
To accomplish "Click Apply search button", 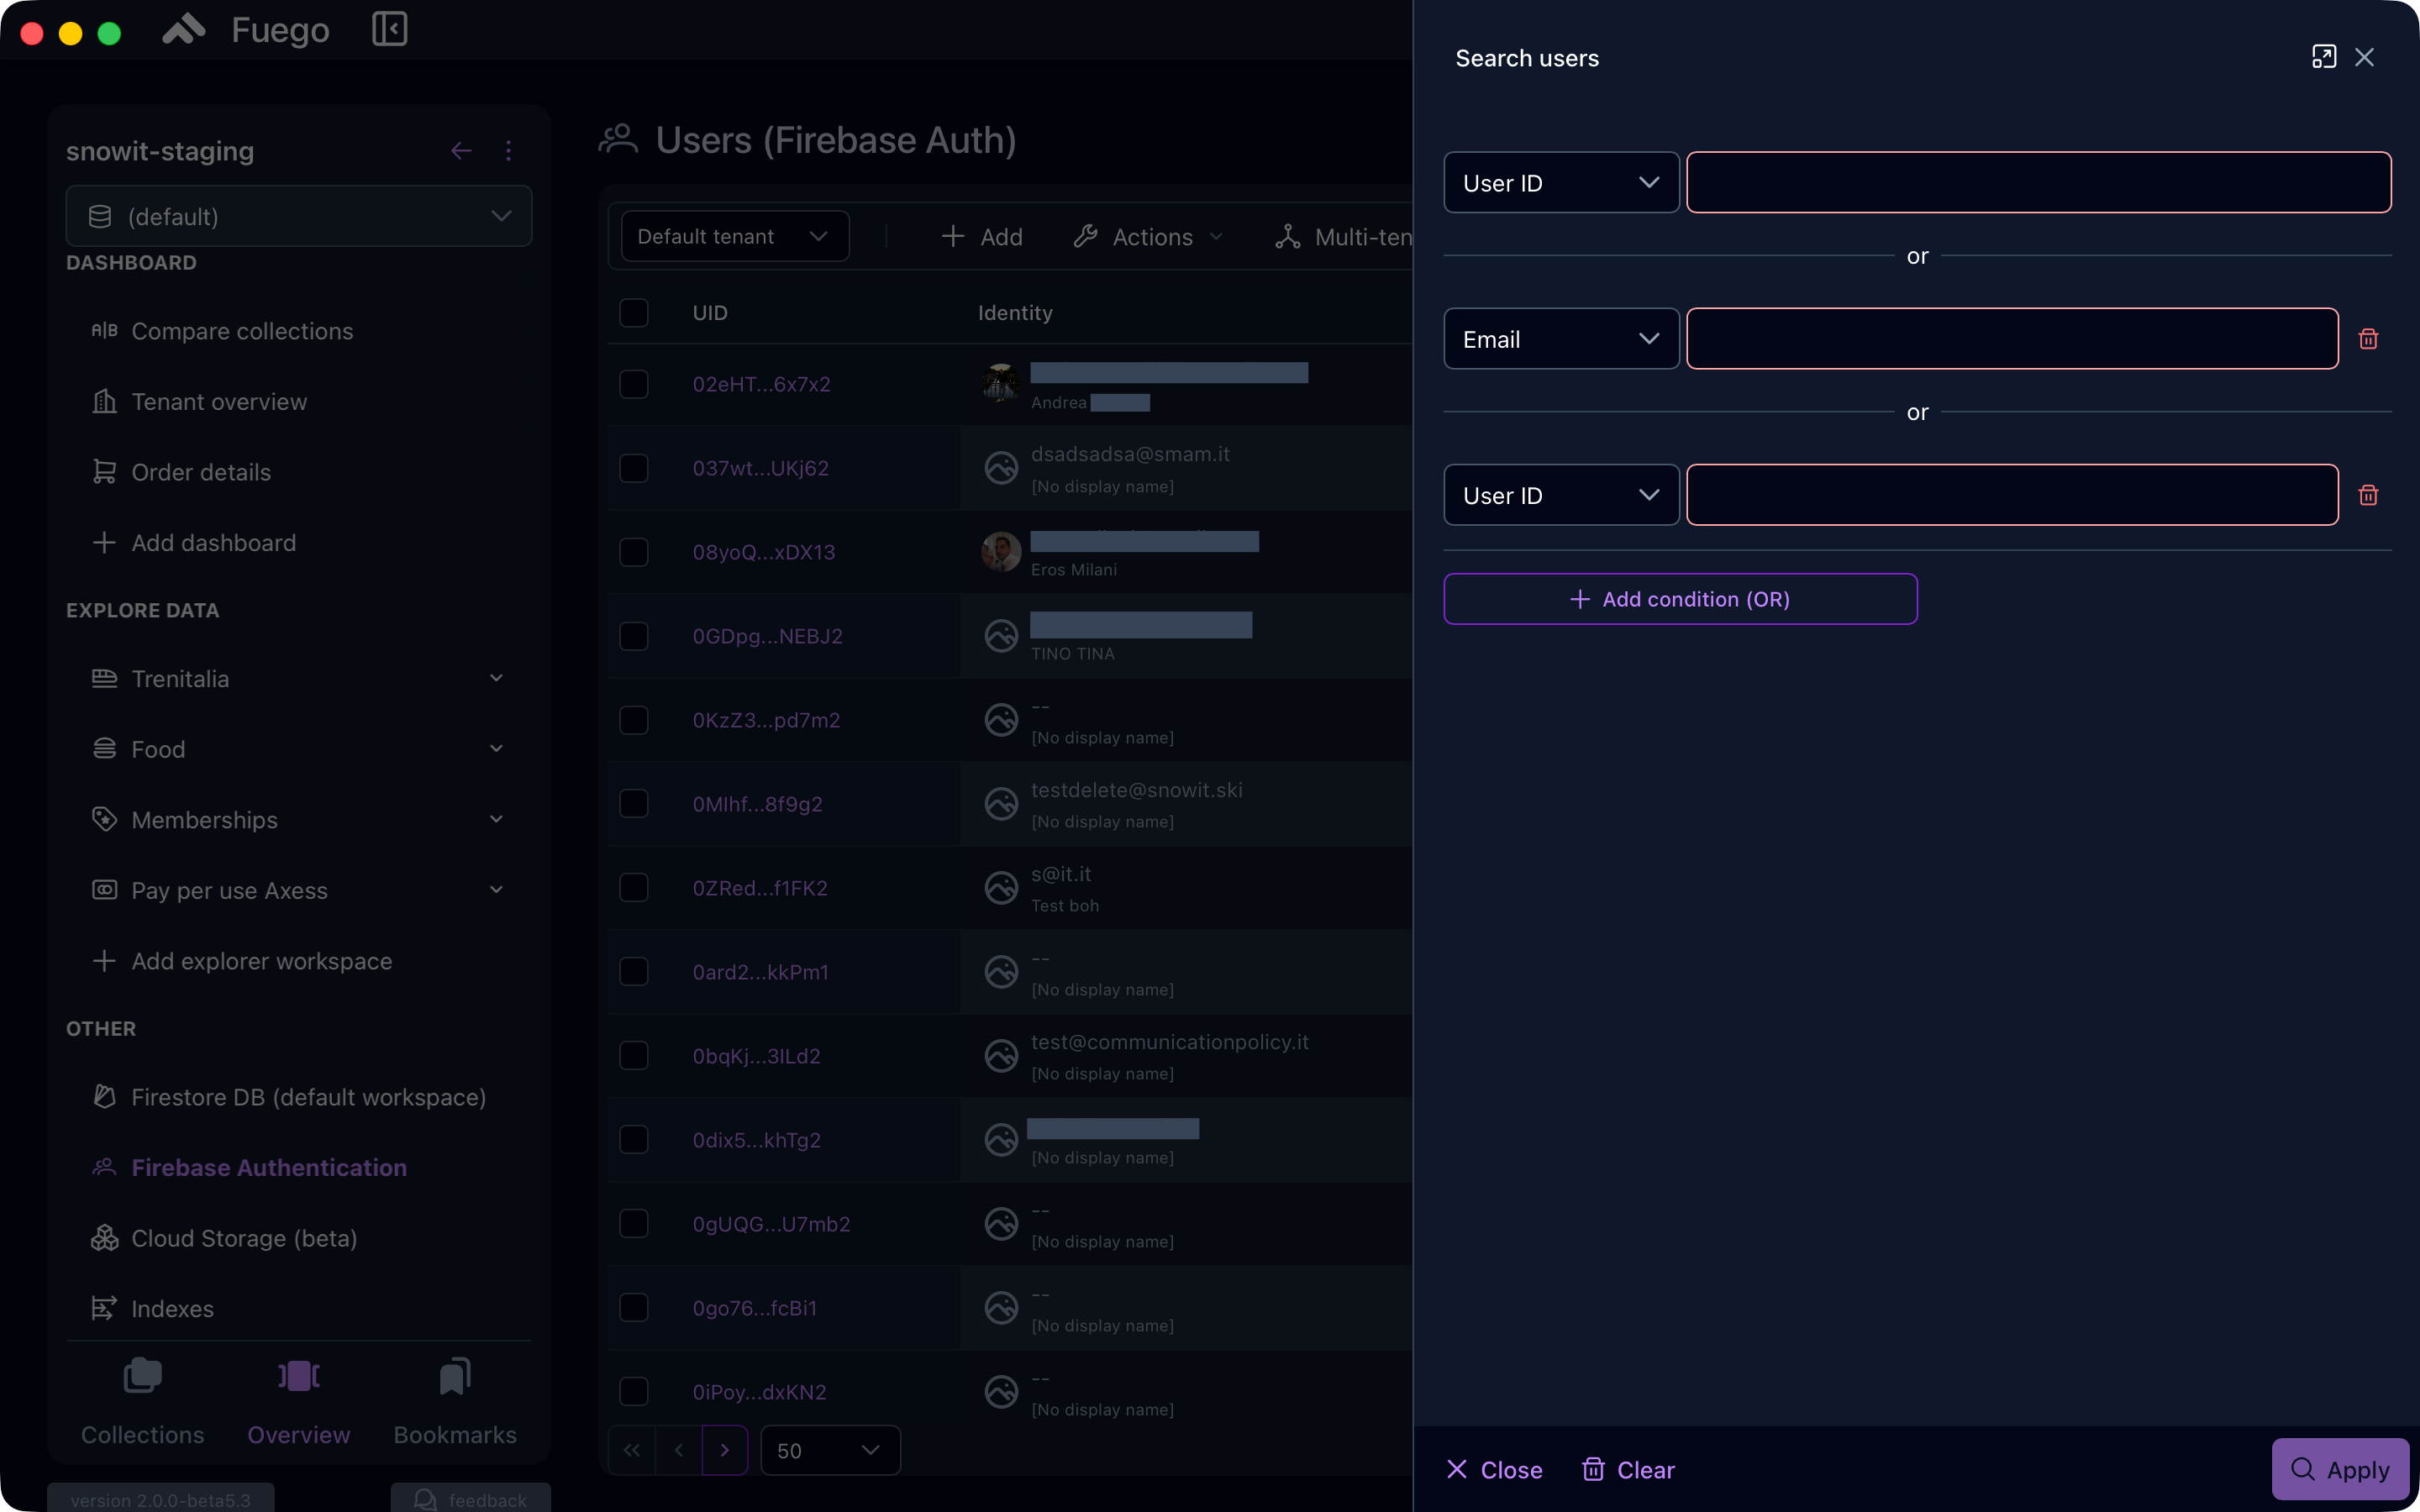I will tap(2340, 1469).
